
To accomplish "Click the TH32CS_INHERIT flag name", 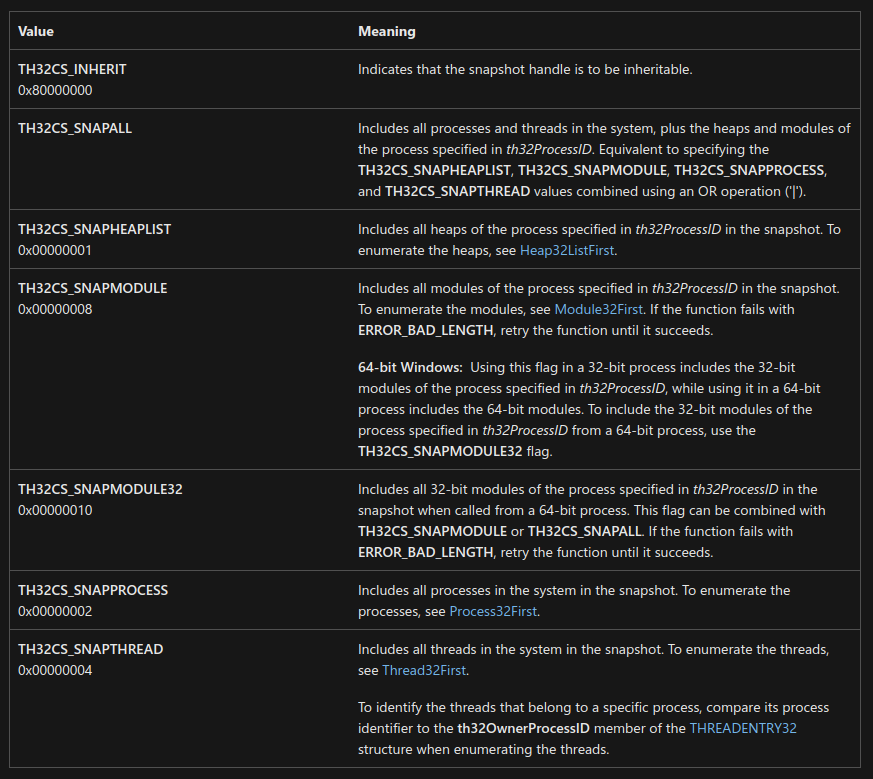I will click(x=72, y=70).
